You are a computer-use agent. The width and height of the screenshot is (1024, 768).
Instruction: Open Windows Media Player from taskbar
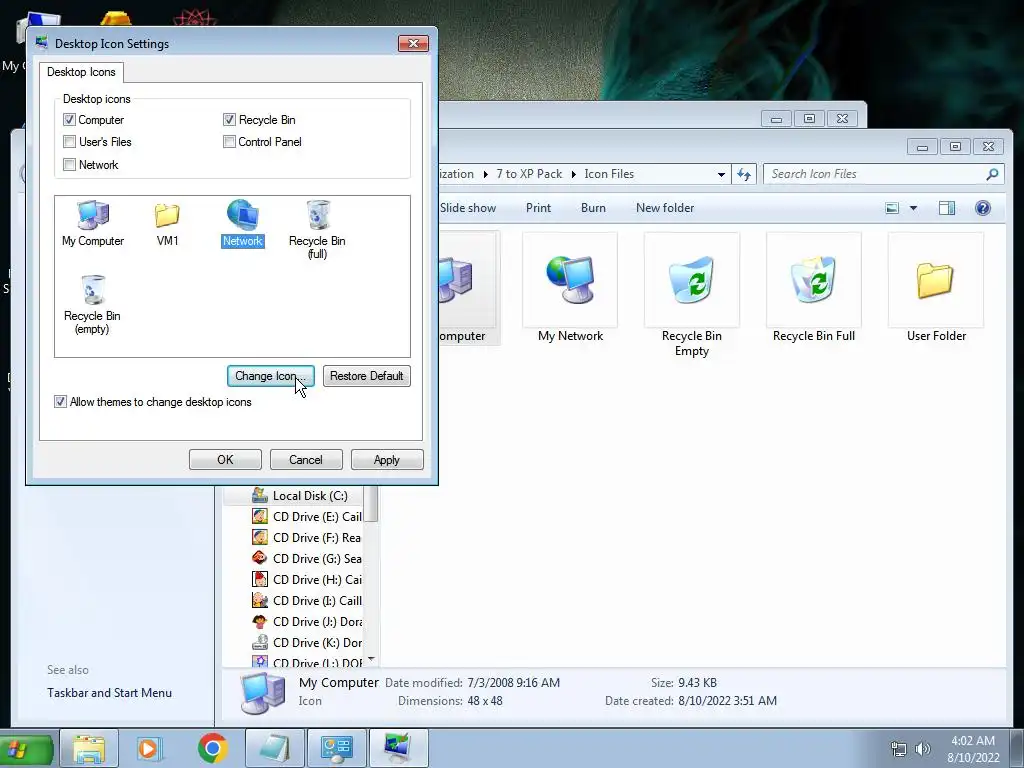click(149, 748)
